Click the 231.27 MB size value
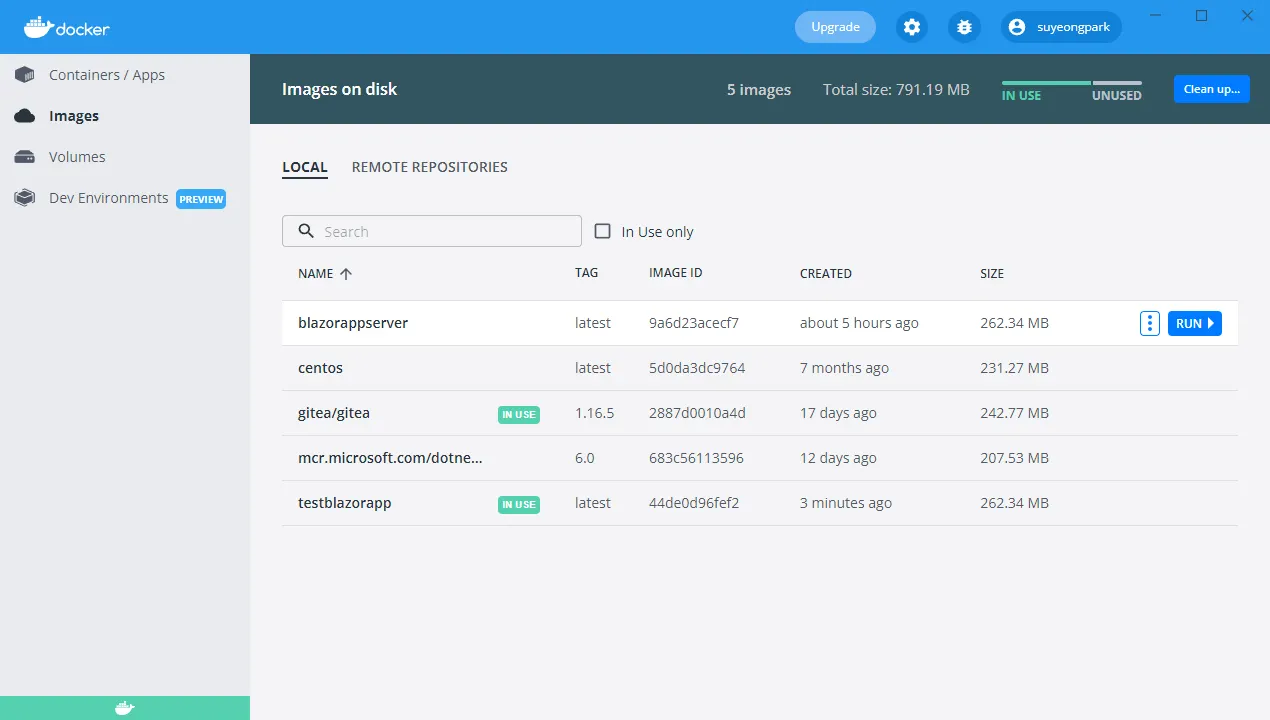Viewport: 1270px width, 720px height. coord(1014,368)
